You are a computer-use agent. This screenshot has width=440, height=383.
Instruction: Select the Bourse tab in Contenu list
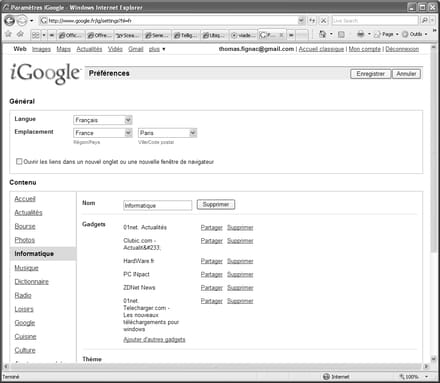[x=25, y=226]
